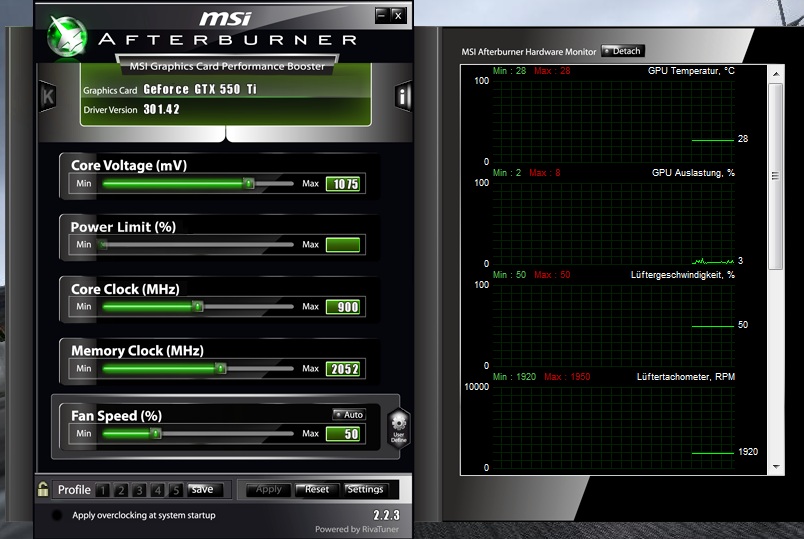Enable apply overclocking at system startup
Screen dimensions: 804x539
[x=57, y=515]
